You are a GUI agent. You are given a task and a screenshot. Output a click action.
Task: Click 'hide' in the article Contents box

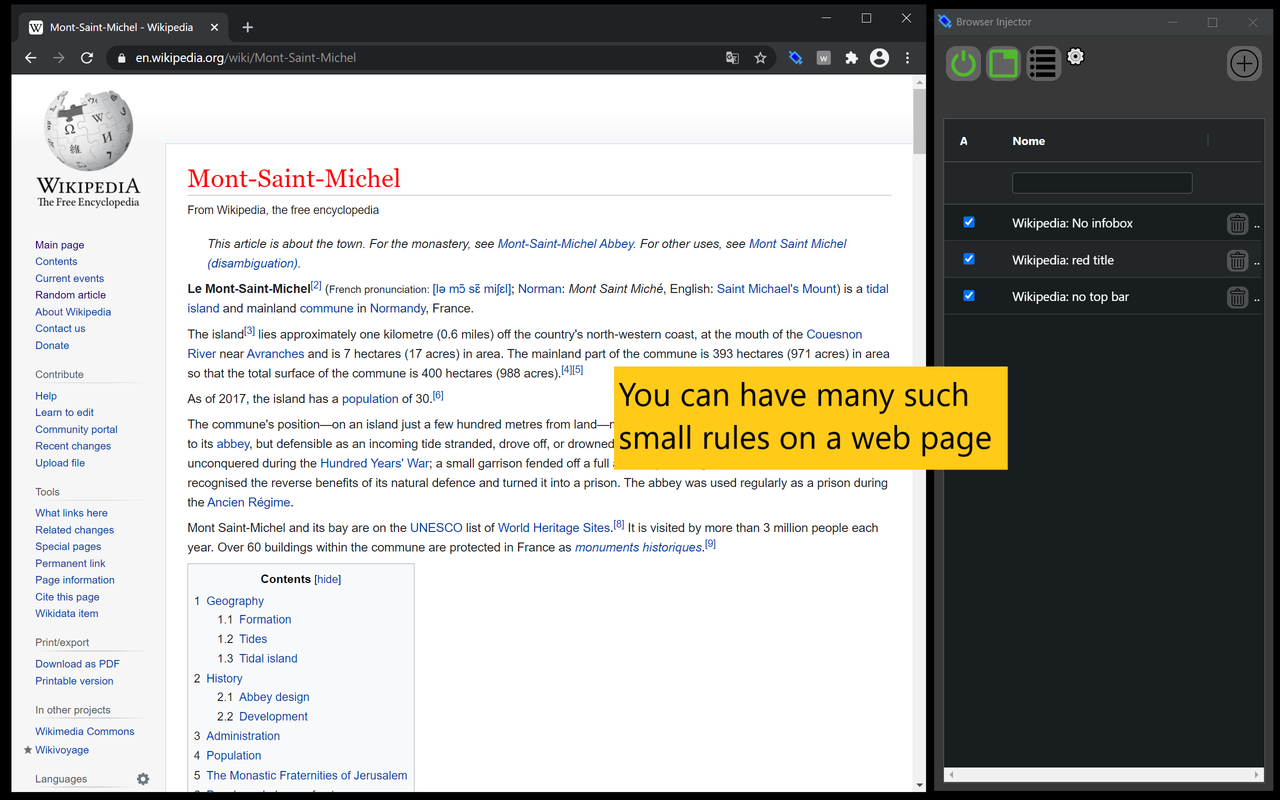click(327, 579)
